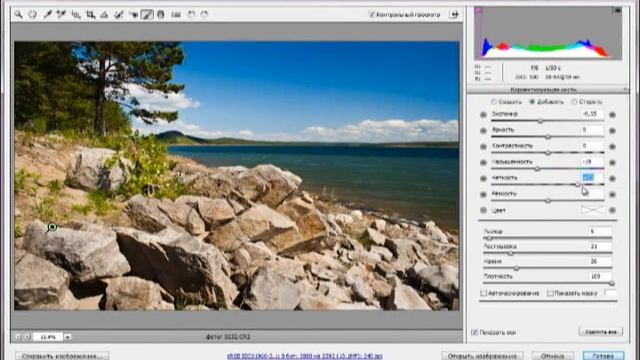
Task: Click the Отмена button
Action: point(553,356)
